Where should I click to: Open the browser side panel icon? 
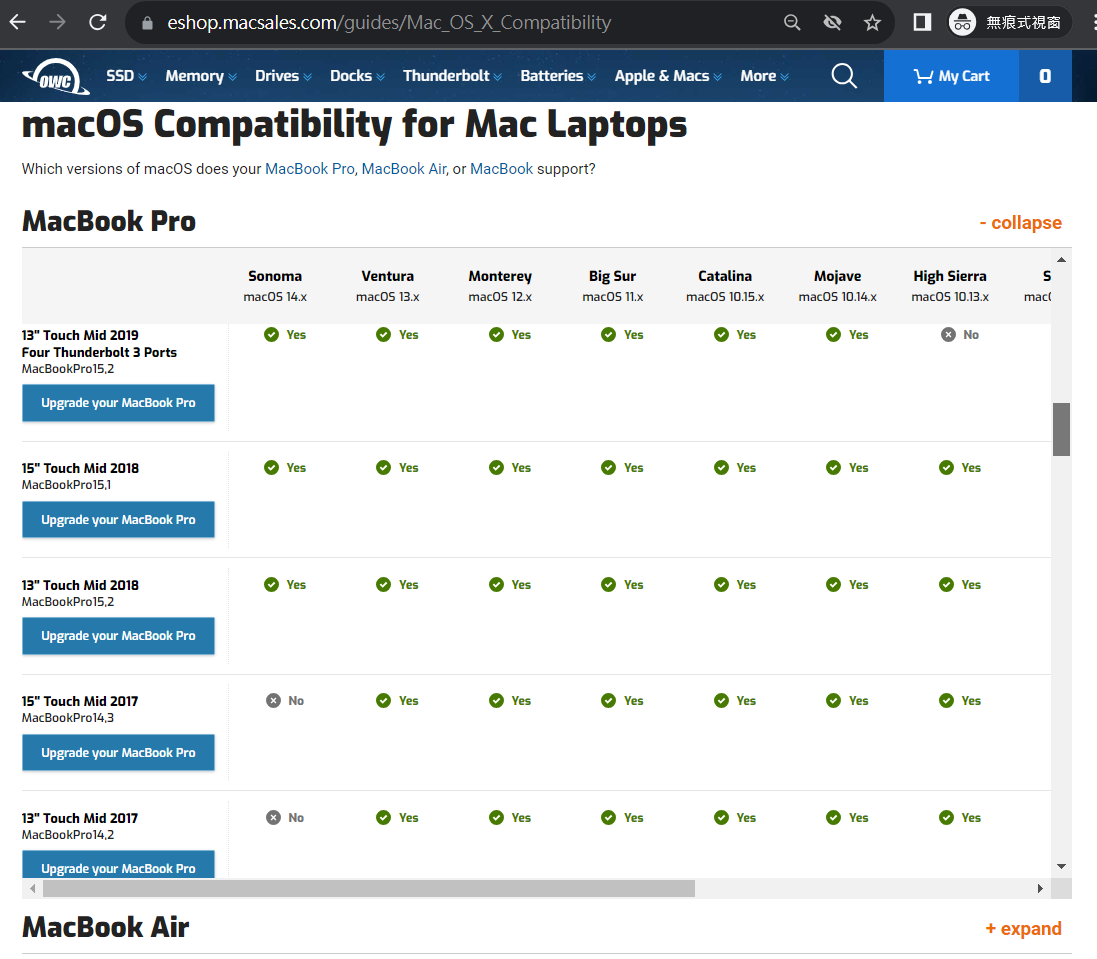coord(922,22)
